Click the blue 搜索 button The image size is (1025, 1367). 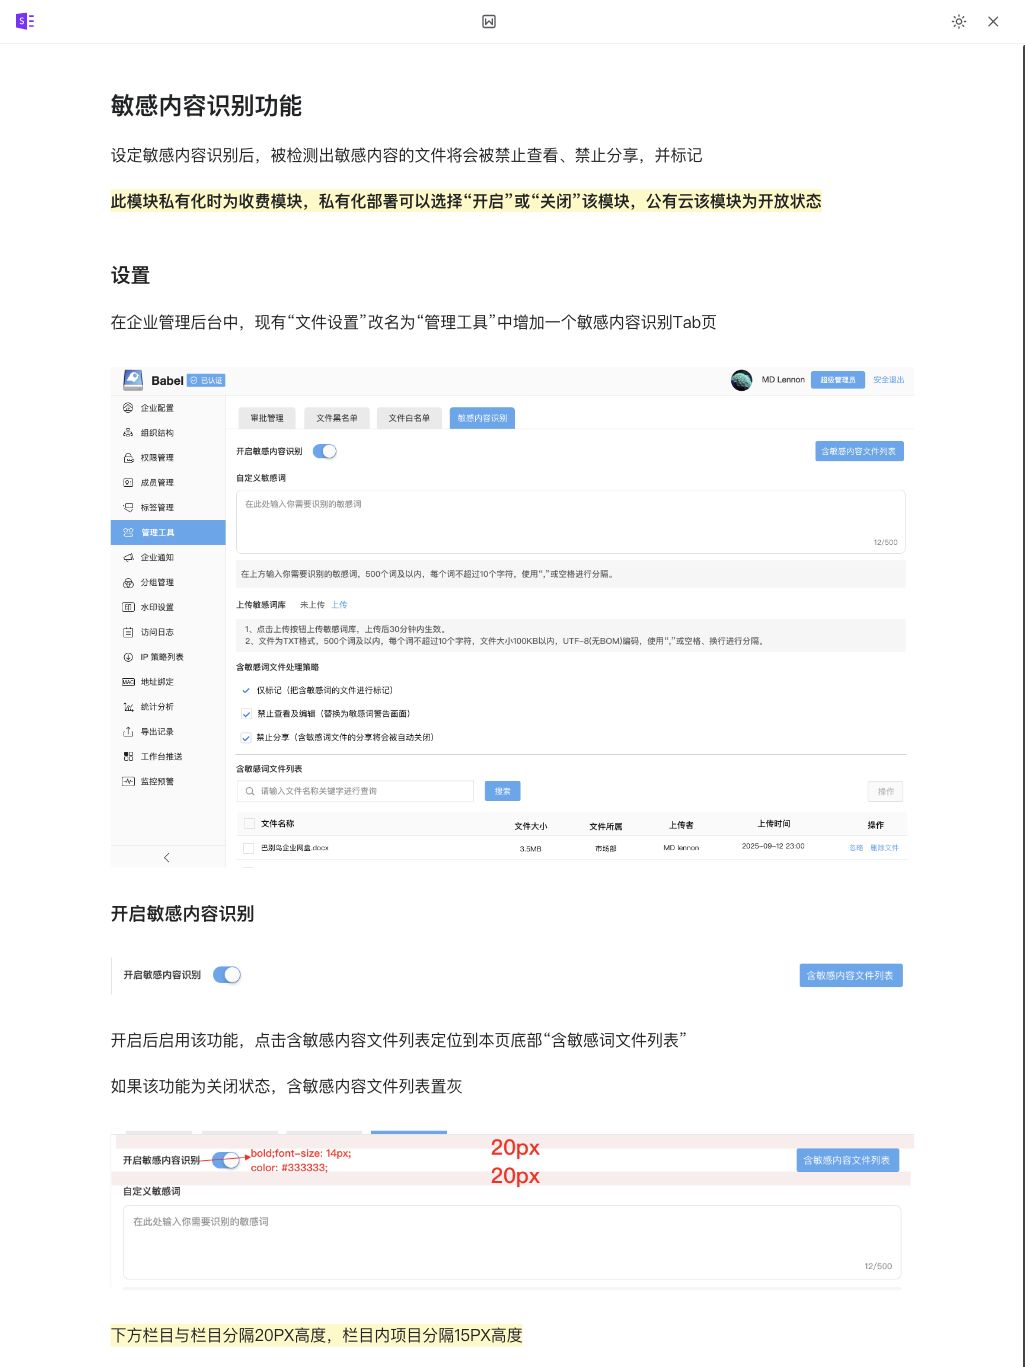pos(502,791)
